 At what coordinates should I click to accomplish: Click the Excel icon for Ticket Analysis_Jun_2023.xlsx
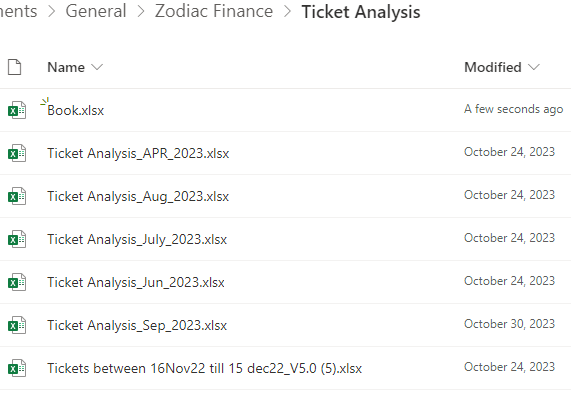pyautogui.click(x=17, y=282)
